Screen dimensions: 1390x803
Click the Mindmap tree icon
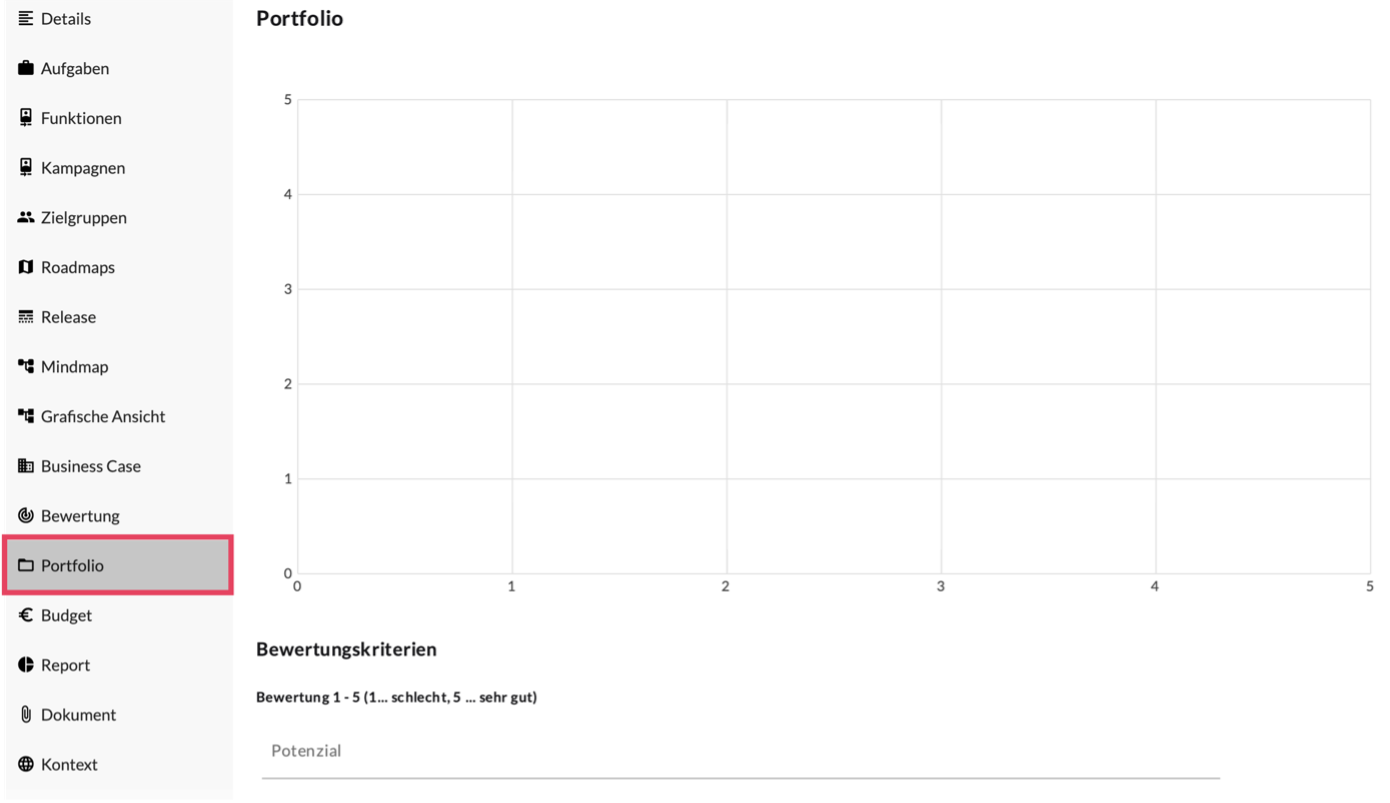(x=26, y=367)
